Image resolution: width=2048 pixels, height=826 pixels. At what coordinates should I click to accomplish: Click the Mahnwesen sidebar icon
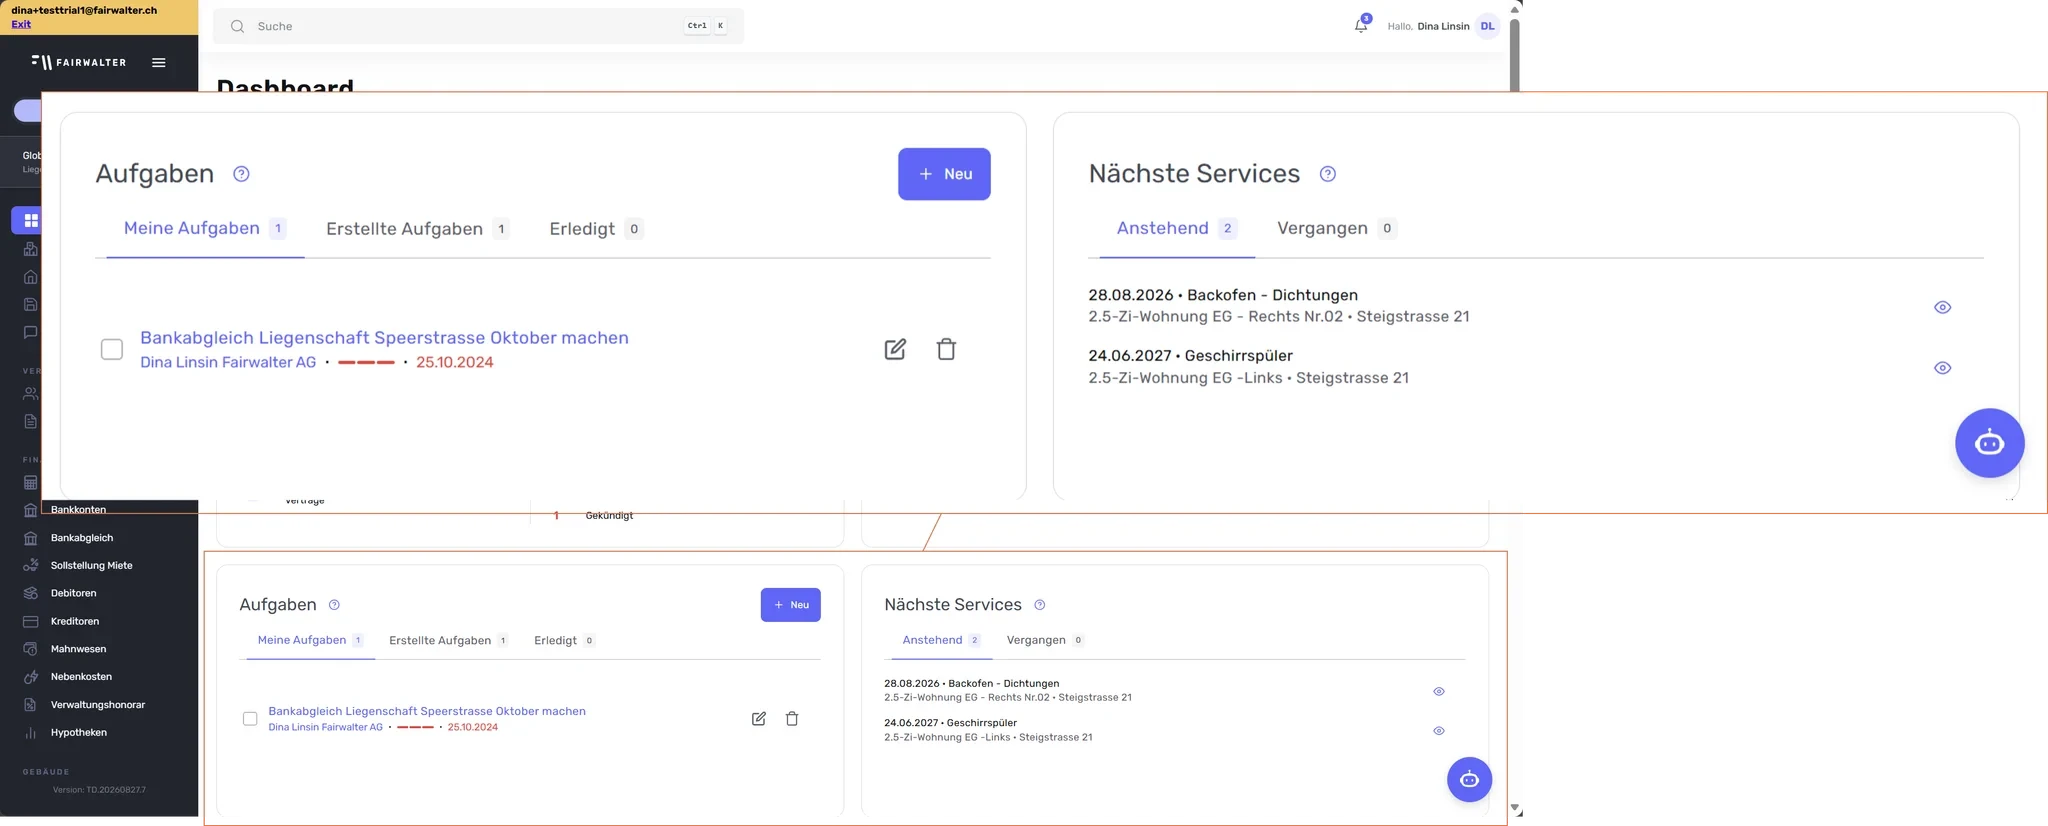(31, 649)
